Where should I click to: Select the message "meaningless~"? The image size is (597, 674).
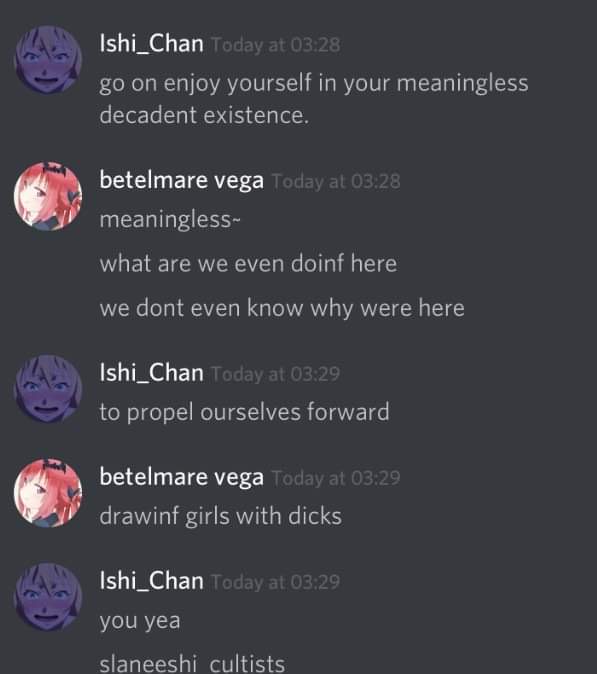pyautogui.click(x=170, y=219)
